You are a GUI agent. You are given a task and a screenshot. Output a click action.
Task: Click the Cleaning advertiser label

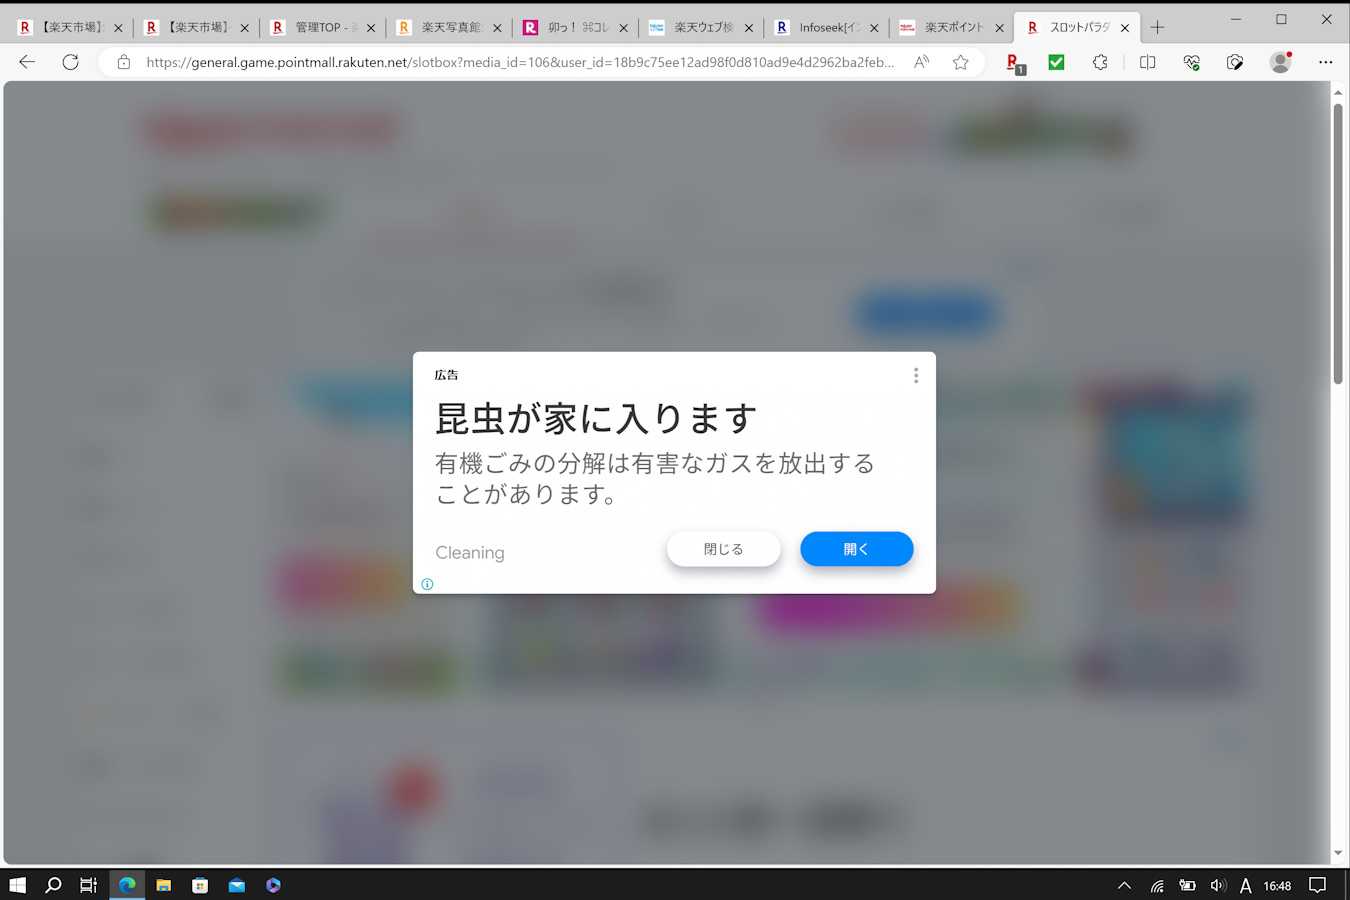tap(470, 552)
